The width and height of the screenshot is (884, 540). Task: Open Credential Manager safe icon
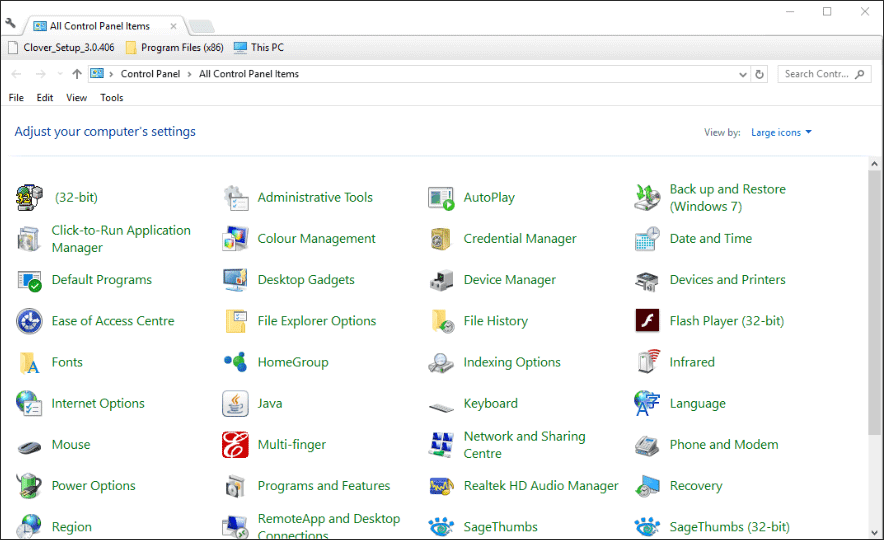441,239
